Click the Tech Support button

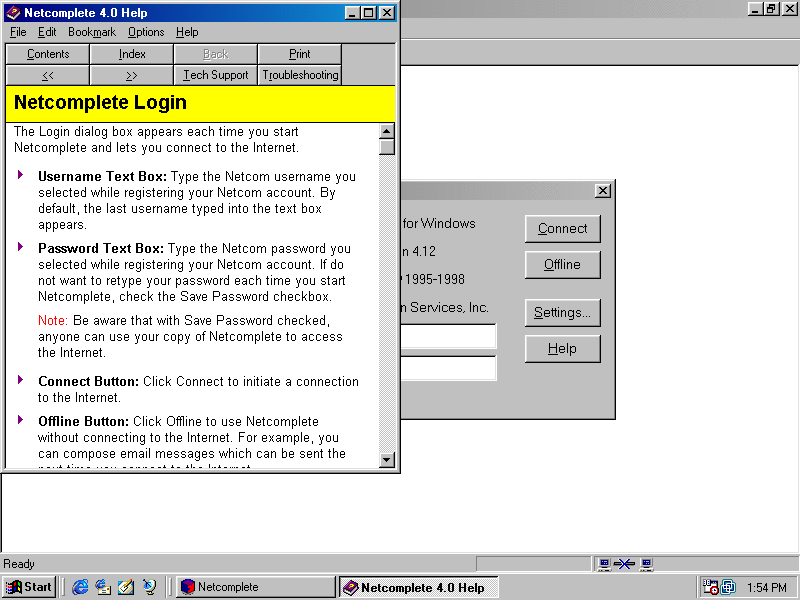(215, 75)
